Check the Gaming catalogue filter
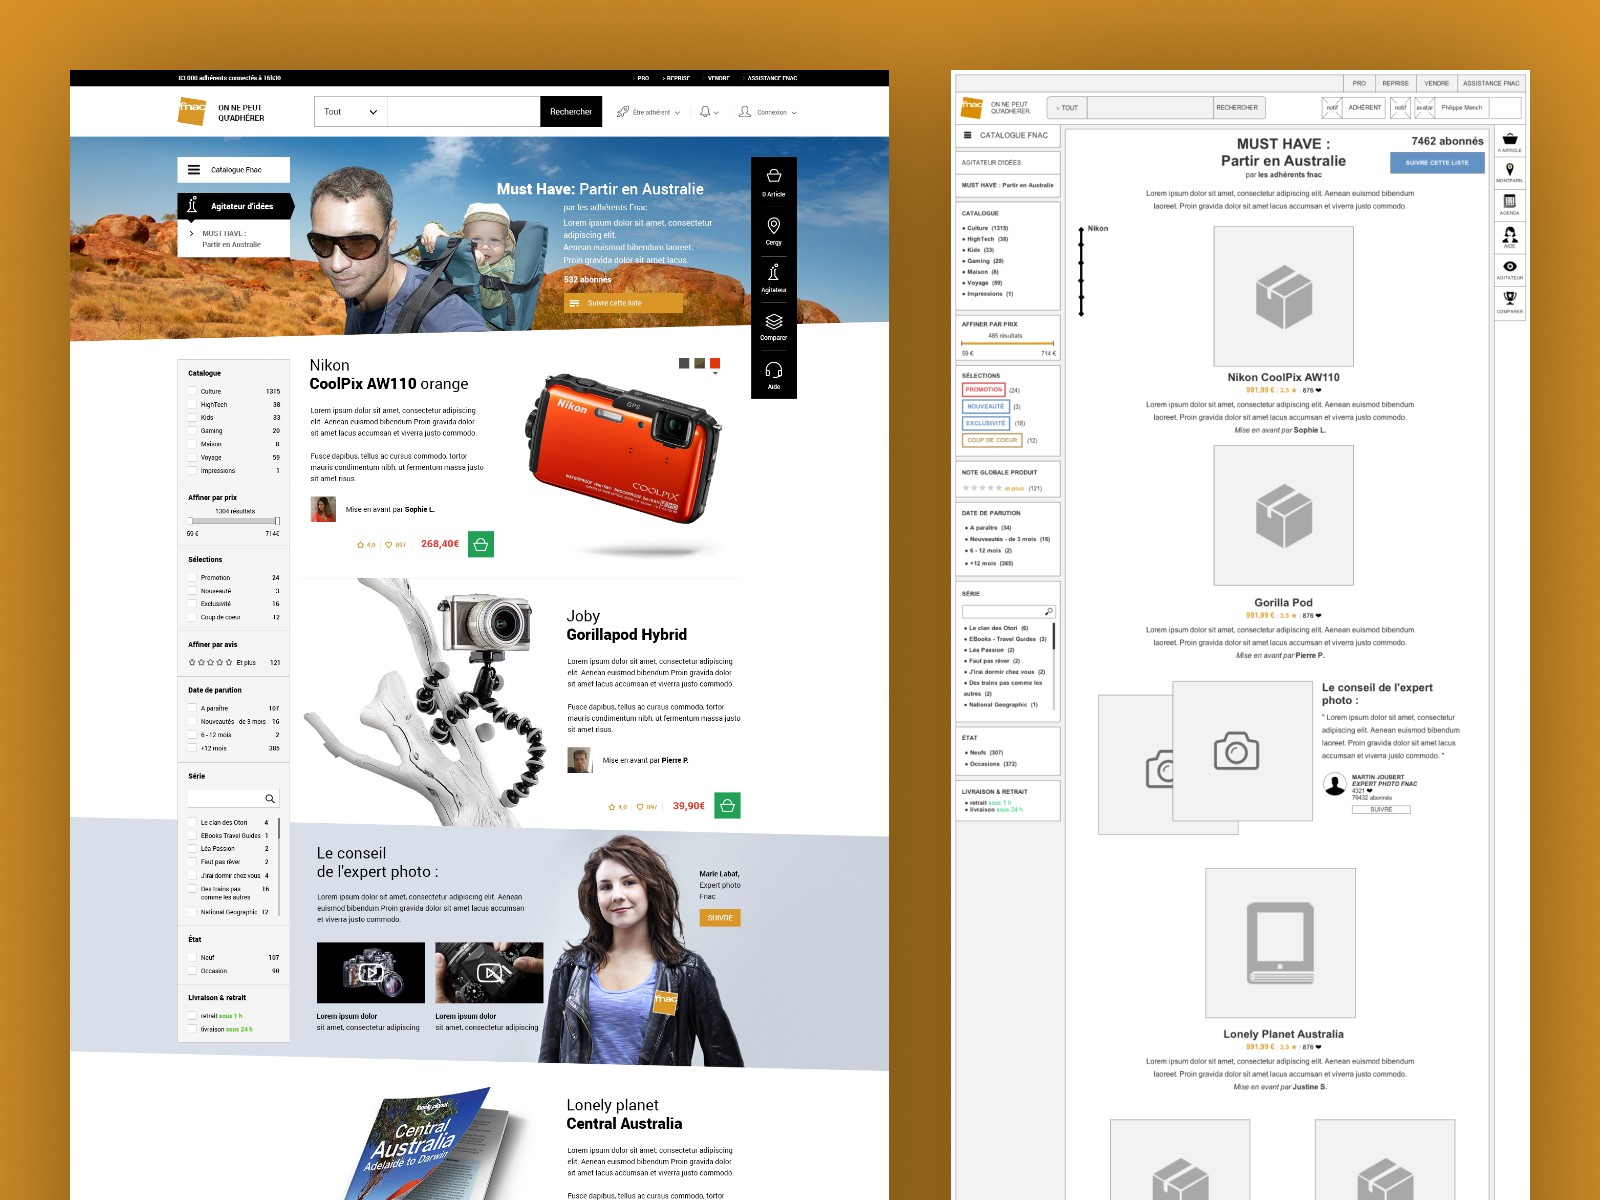 tap(192, 431)
